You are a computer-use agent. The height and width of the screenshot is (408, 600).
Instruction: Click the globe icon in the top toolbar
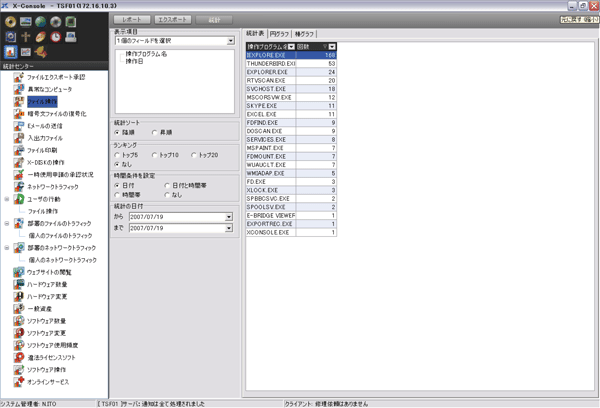point(41,22)
